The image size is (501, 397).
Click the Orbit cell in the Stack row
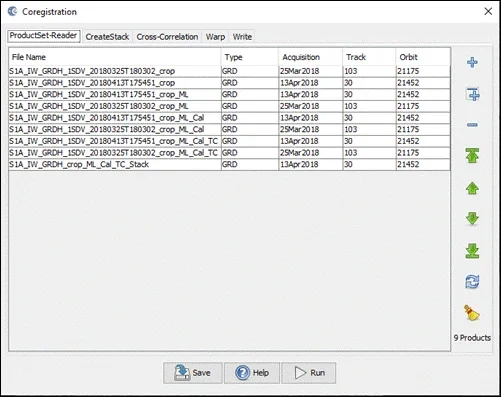423,164
